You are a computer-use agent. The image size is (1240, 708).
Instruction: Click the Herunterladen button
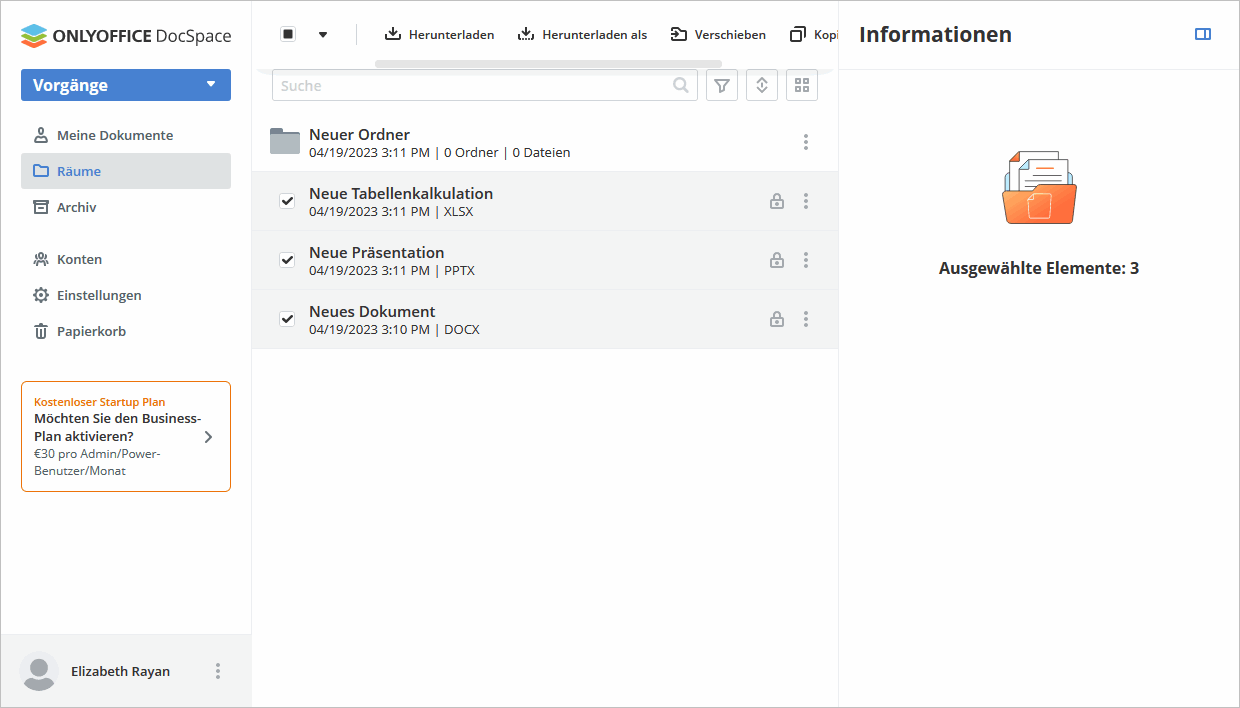click(x=440, y=34)
